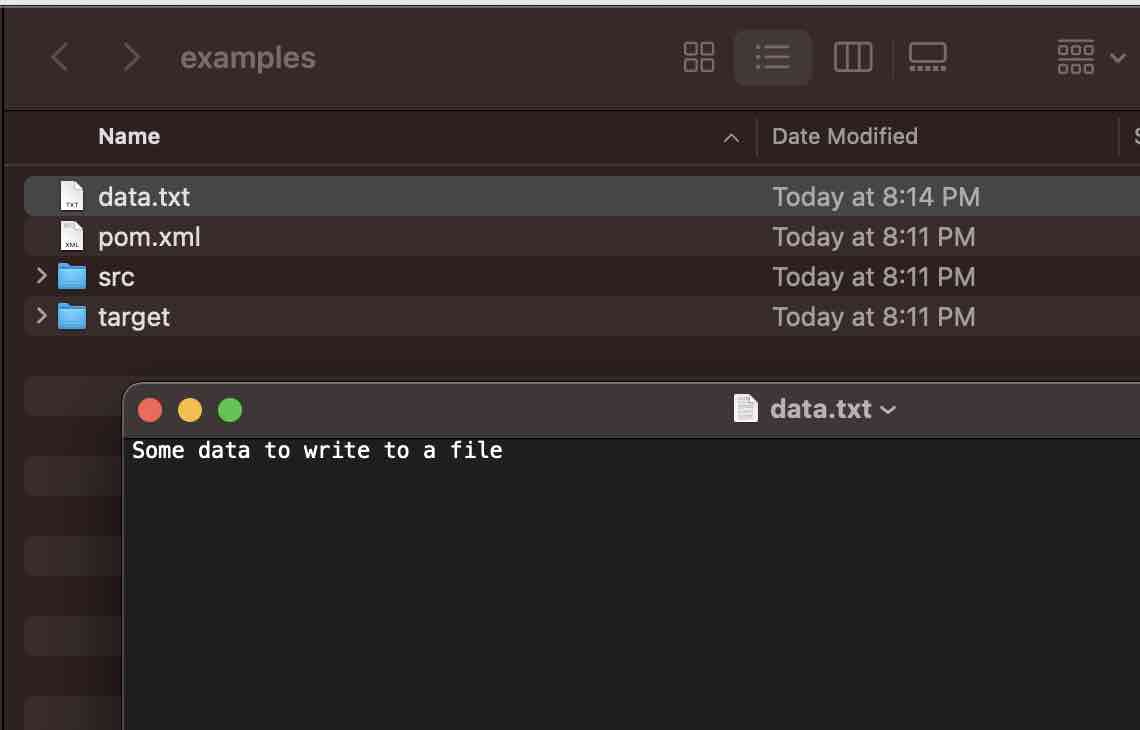The height and width of the screenshot is (730, 1140).
Task: Toggle sort order using the ascending arrow
Action: (x=732, y=138)
